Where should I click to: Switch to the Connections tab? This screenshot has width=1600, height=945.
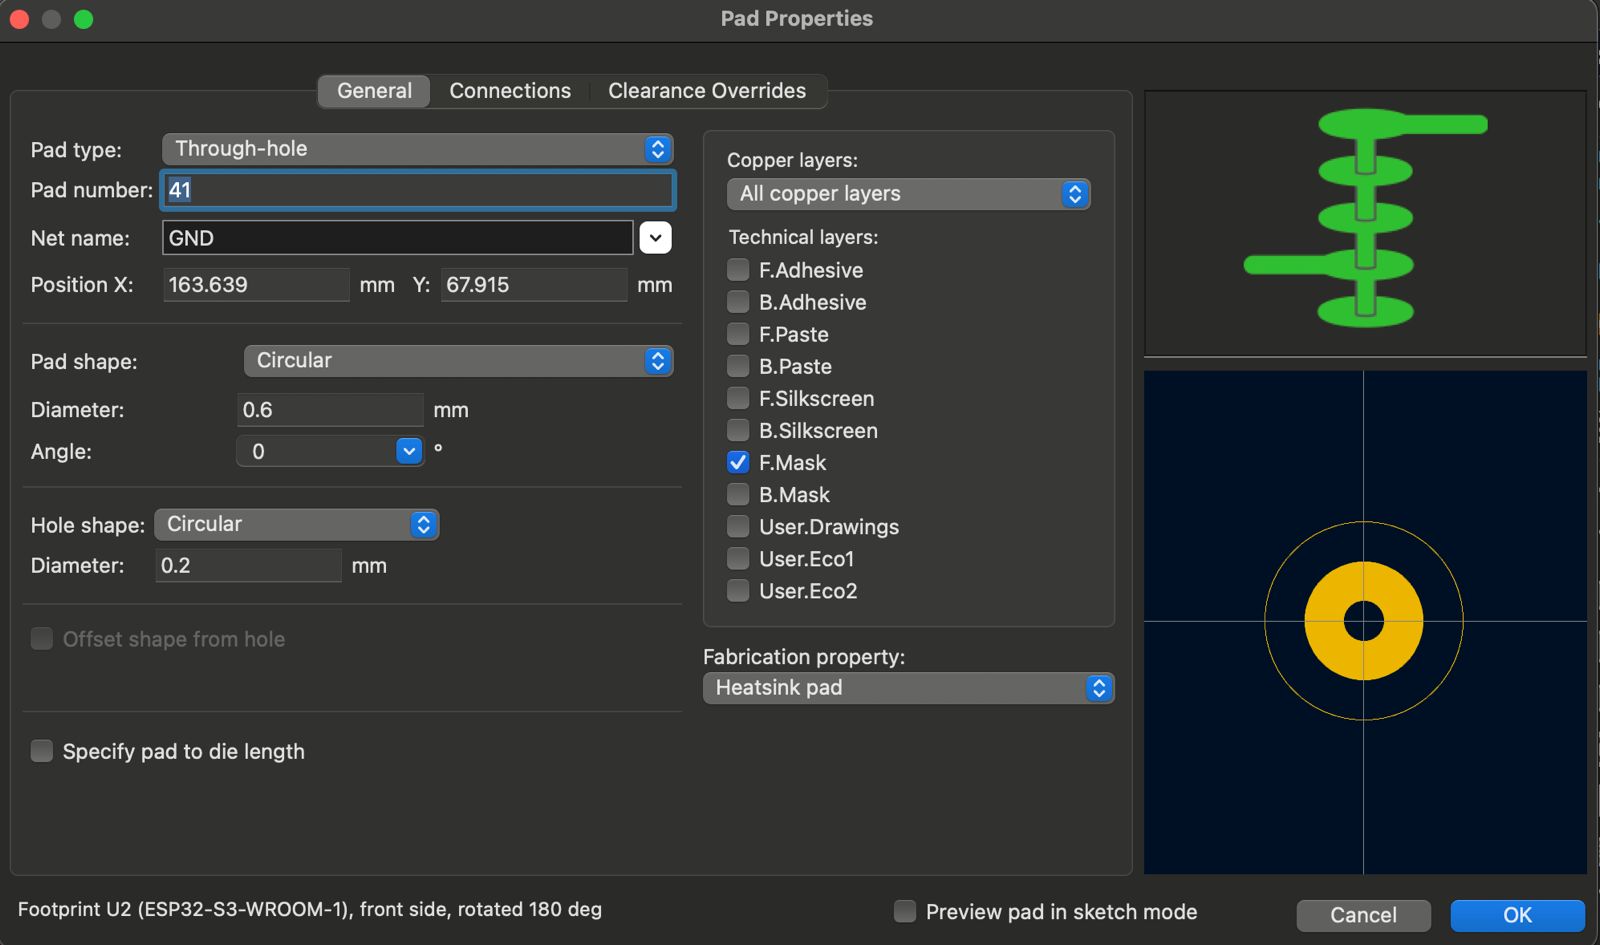pos(510,91)
